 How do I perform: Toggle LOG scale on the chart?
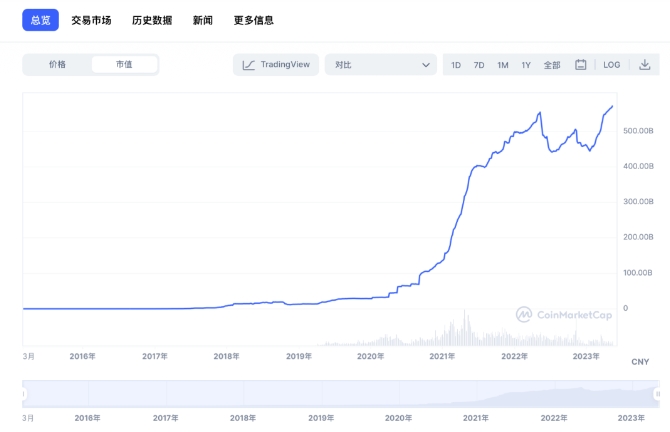click(x=611, y=65)
